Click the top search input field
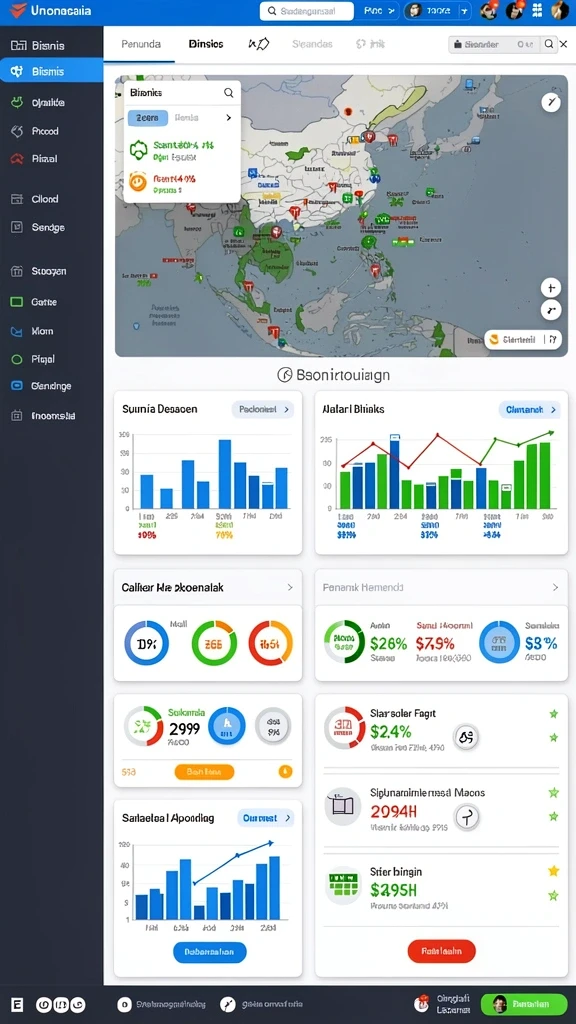Viewport: 576px width, 1024px height. (x=306, y=10)
